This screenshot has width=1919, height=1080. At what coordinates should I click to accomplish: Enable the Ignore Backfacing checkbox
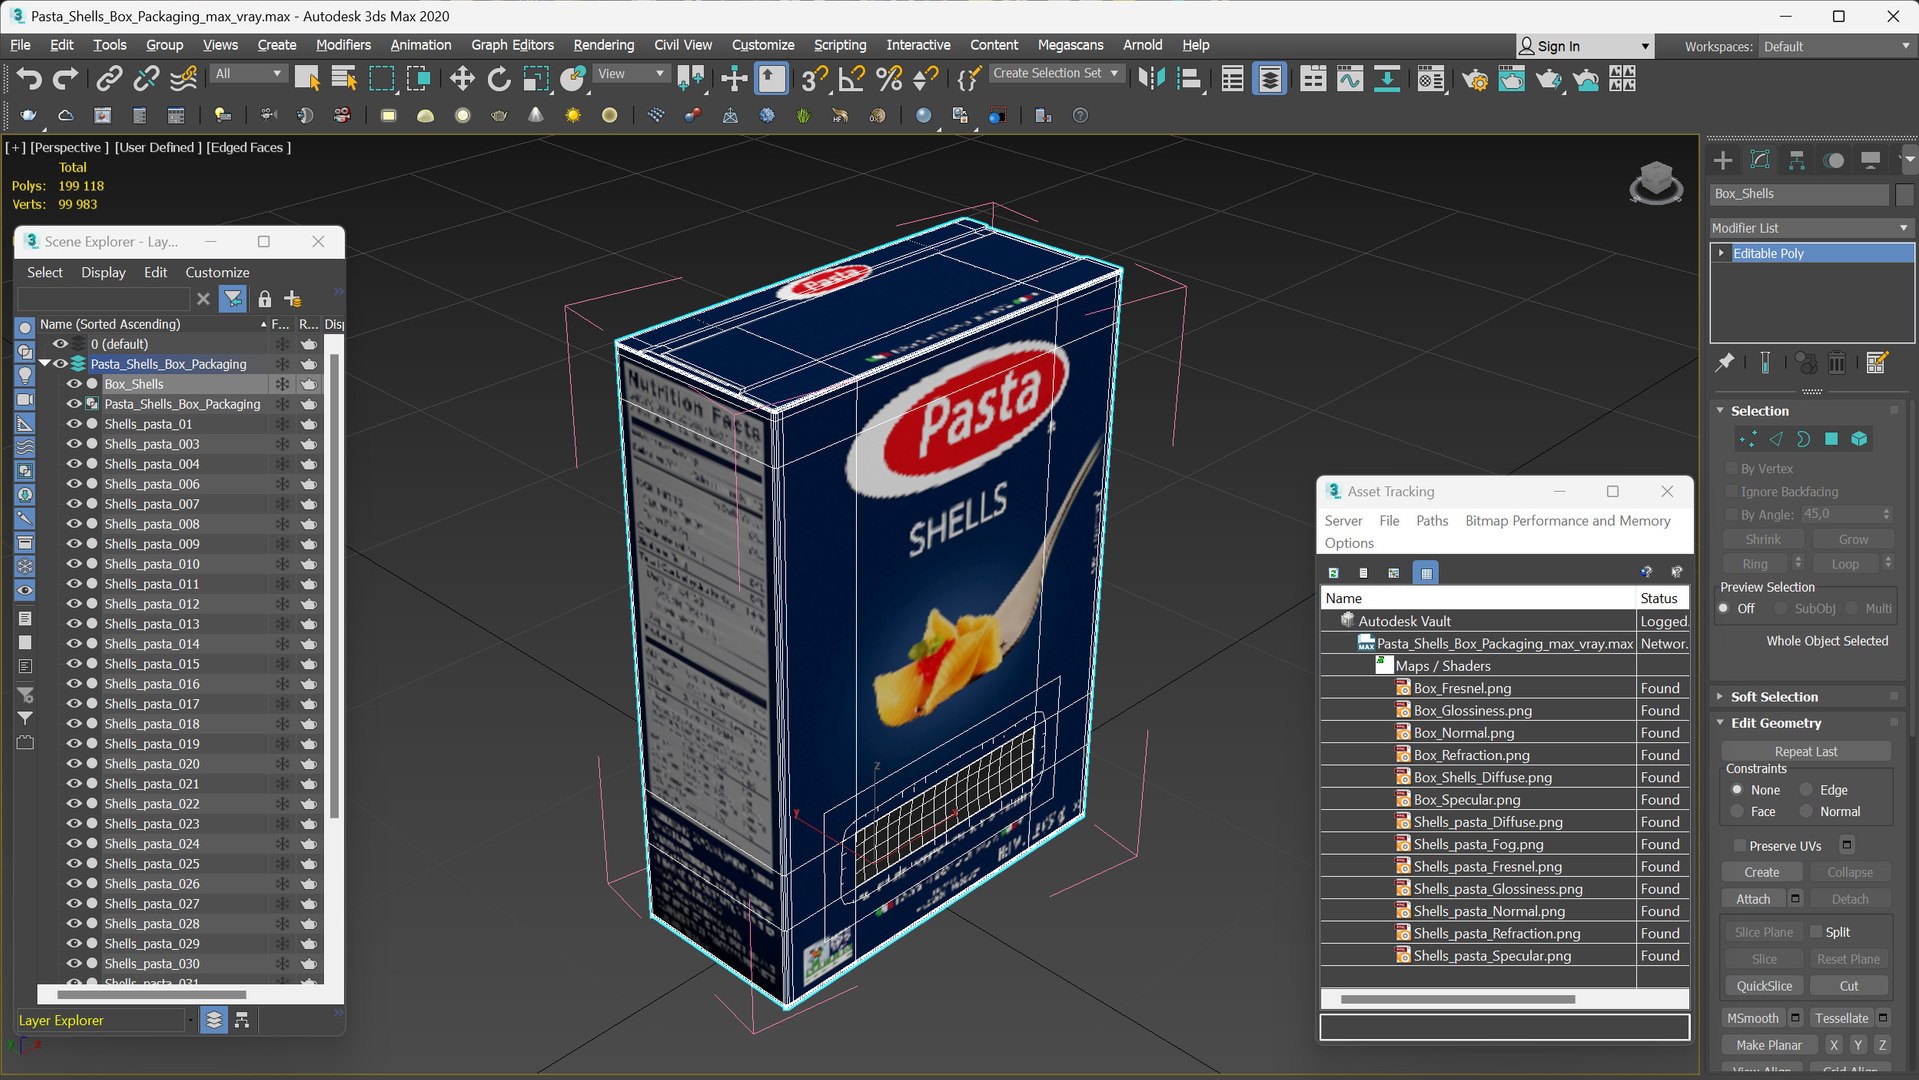click(x=1731, y=491)
